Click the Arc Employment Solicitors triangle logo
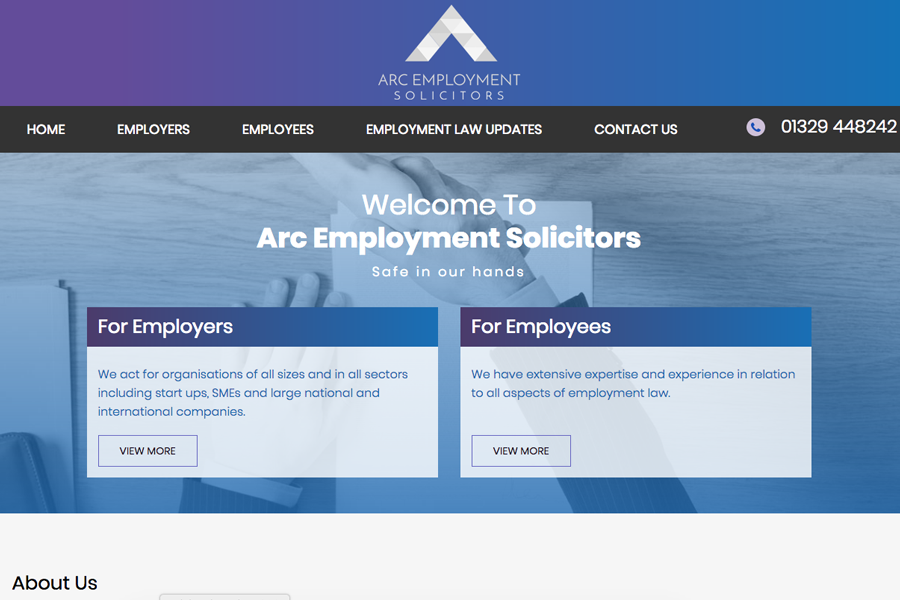The width and height of the screenshot is (900, 600). point(451,33)
